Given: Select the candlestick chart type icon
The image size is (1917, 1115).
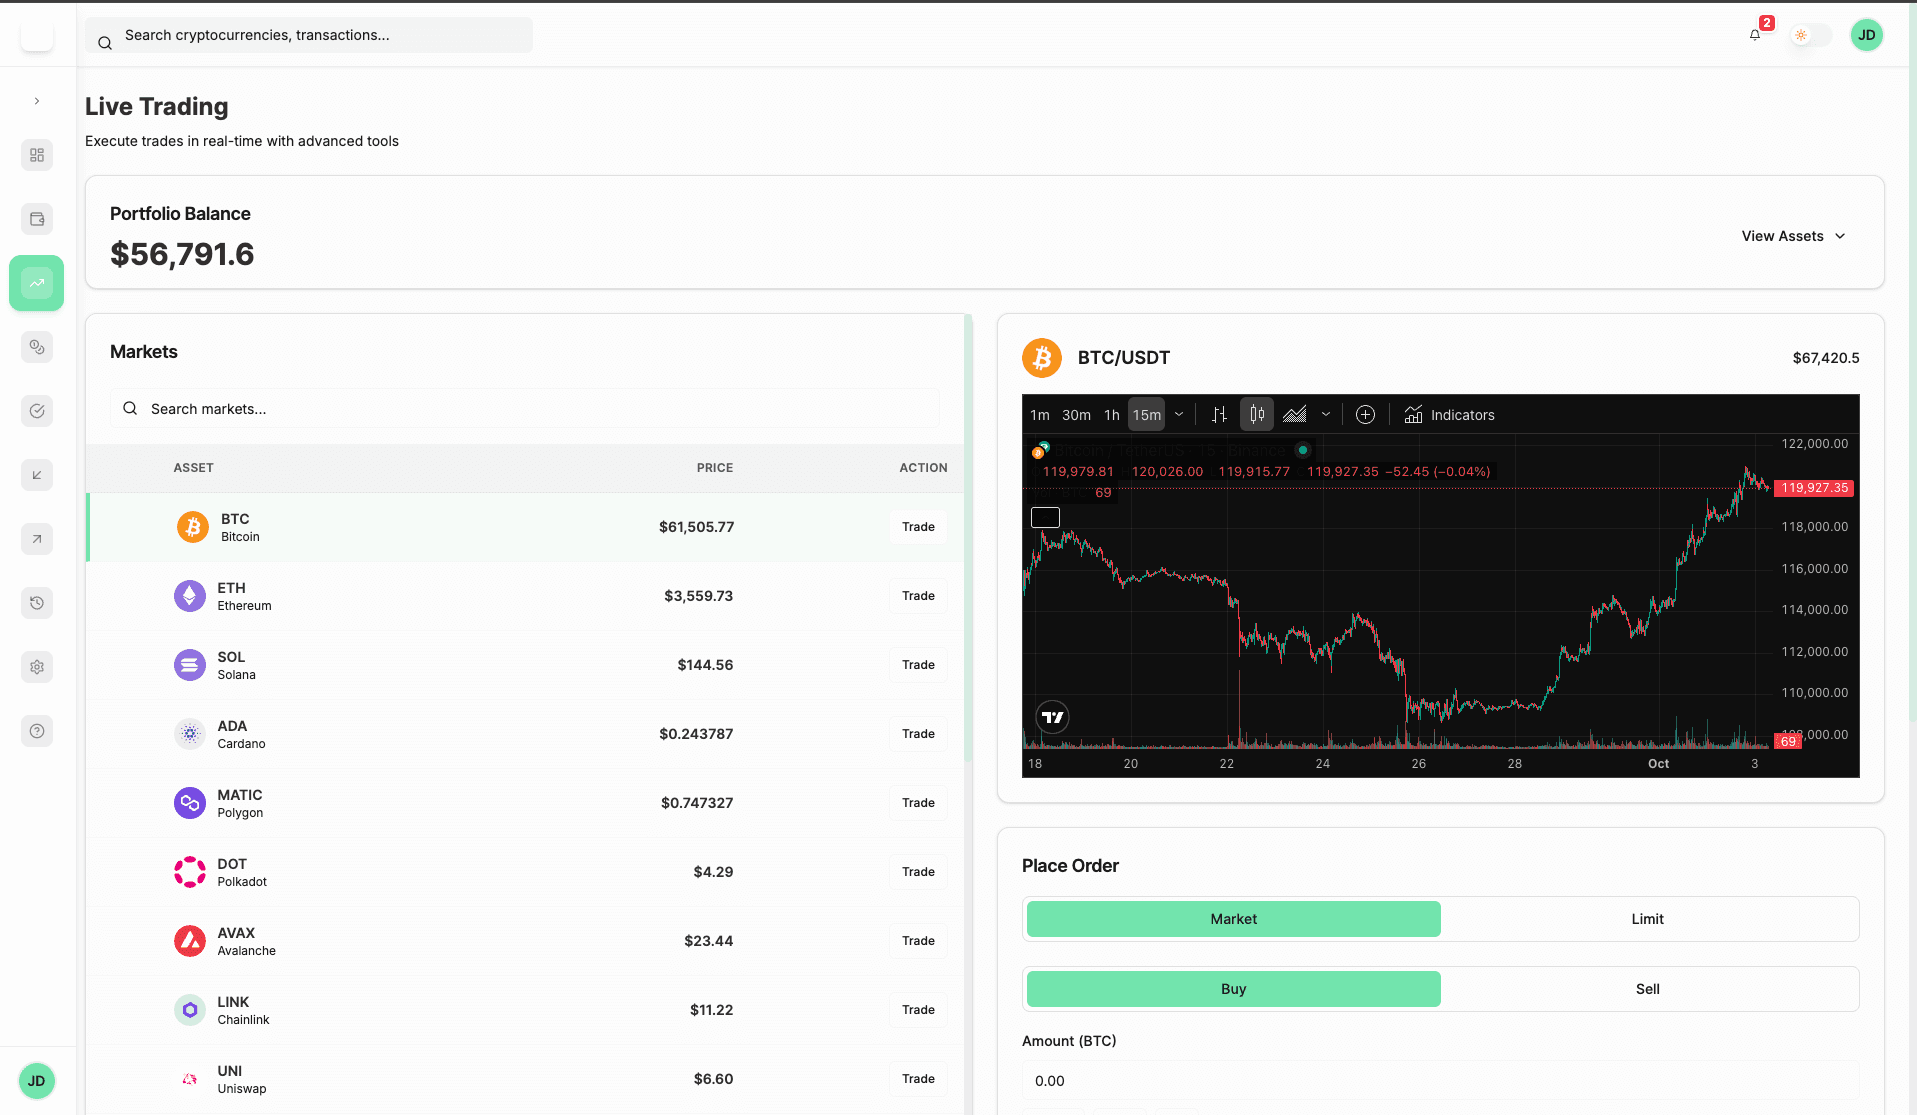Looking at the screenshot, I should pos(1257,414).
